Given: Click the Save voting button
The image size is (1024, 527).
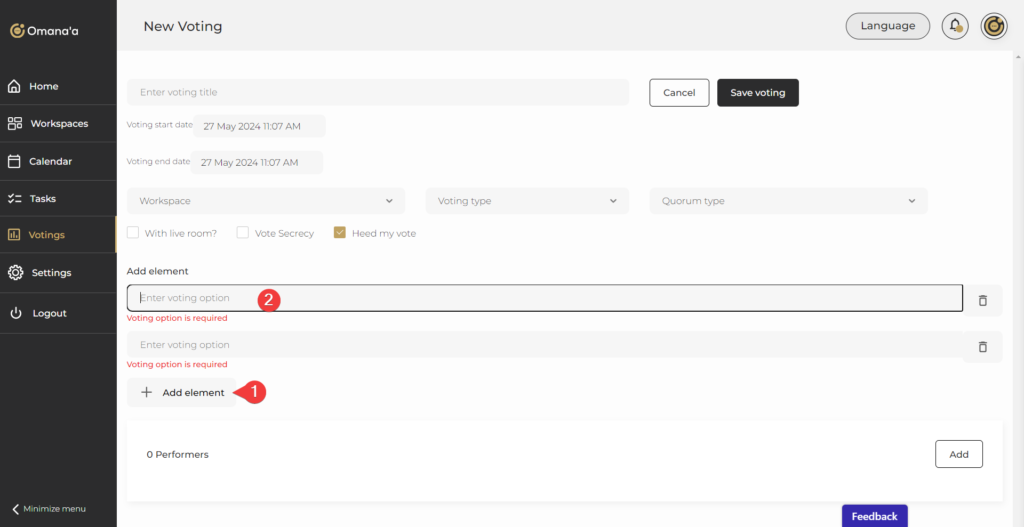Looking at the screenshot, I should tap(757, 93).
